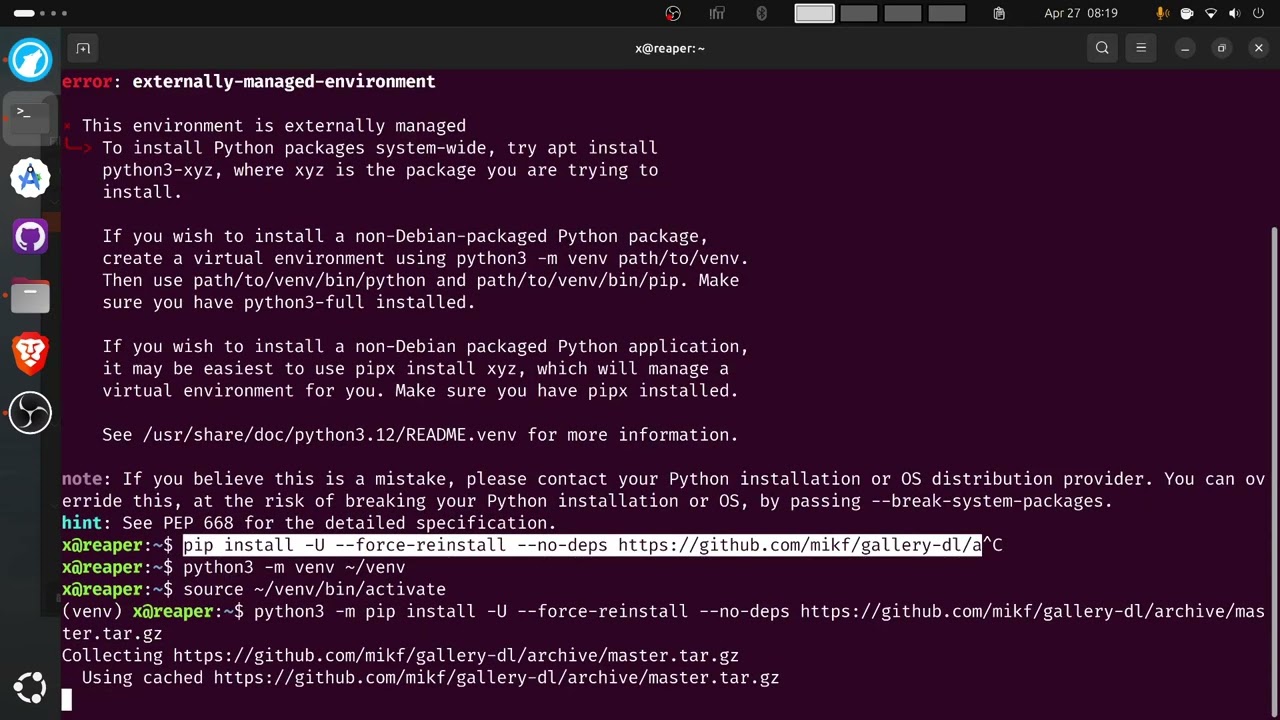Open GitHub Desktop from the dock
1280x720 pixels.
point(30,237)
